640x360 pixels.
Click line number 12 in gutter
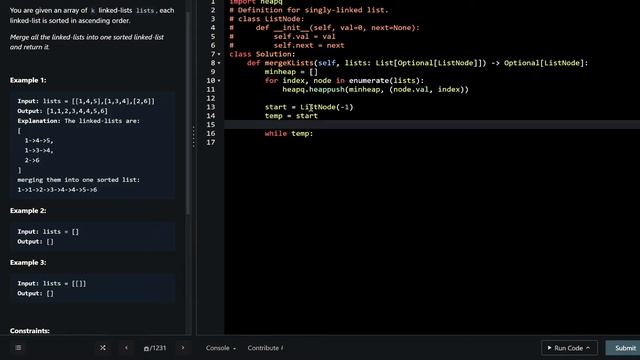coord(211,98)
